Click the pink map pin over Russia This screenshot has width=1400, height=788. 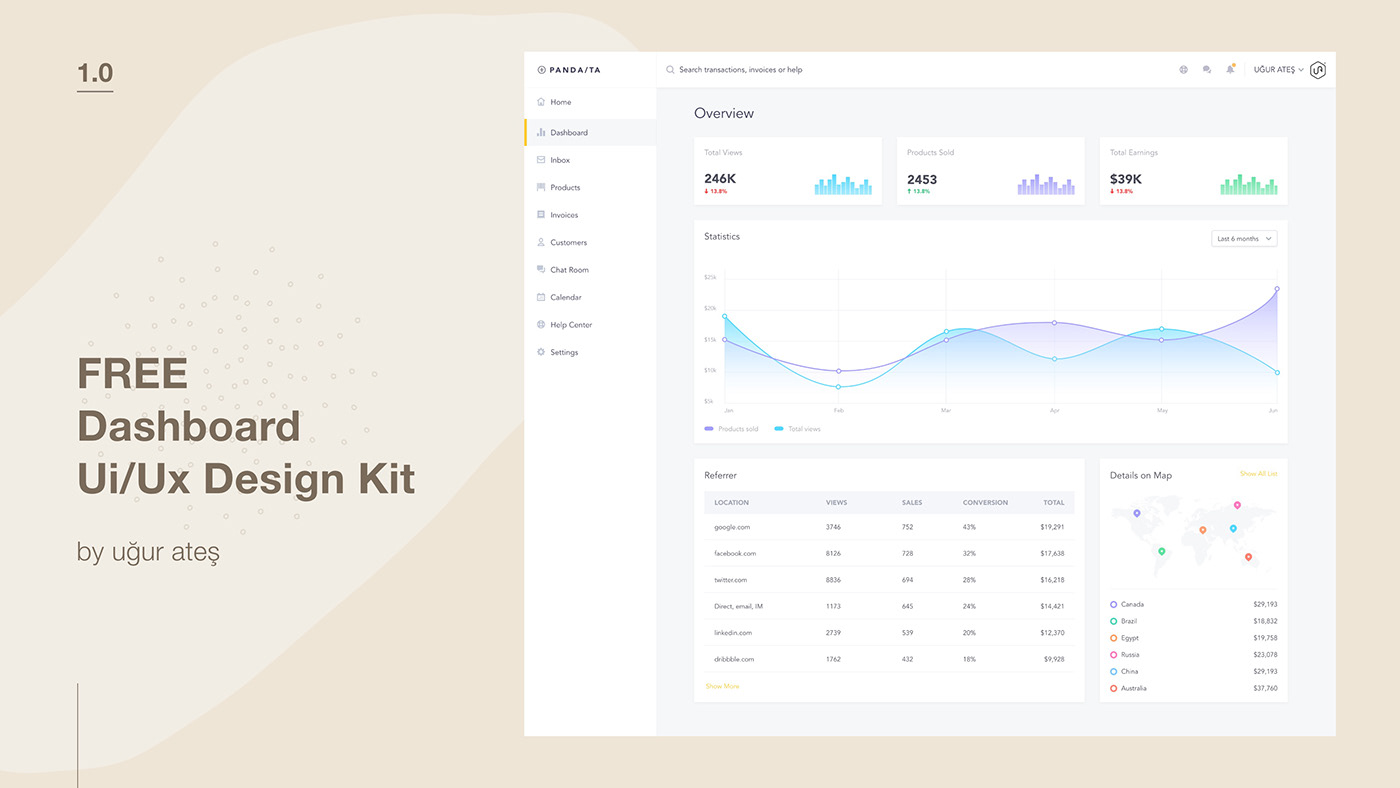tap(1237, 505)
